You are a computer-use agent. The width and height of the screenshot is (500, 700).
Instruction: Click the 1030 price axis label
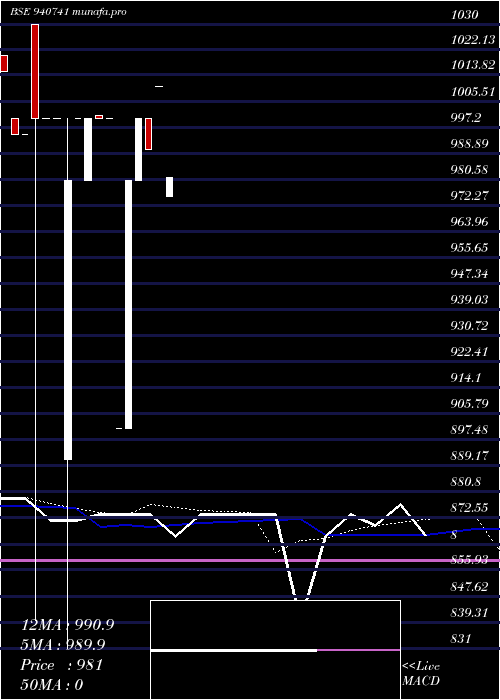click(x=465, y=15)
